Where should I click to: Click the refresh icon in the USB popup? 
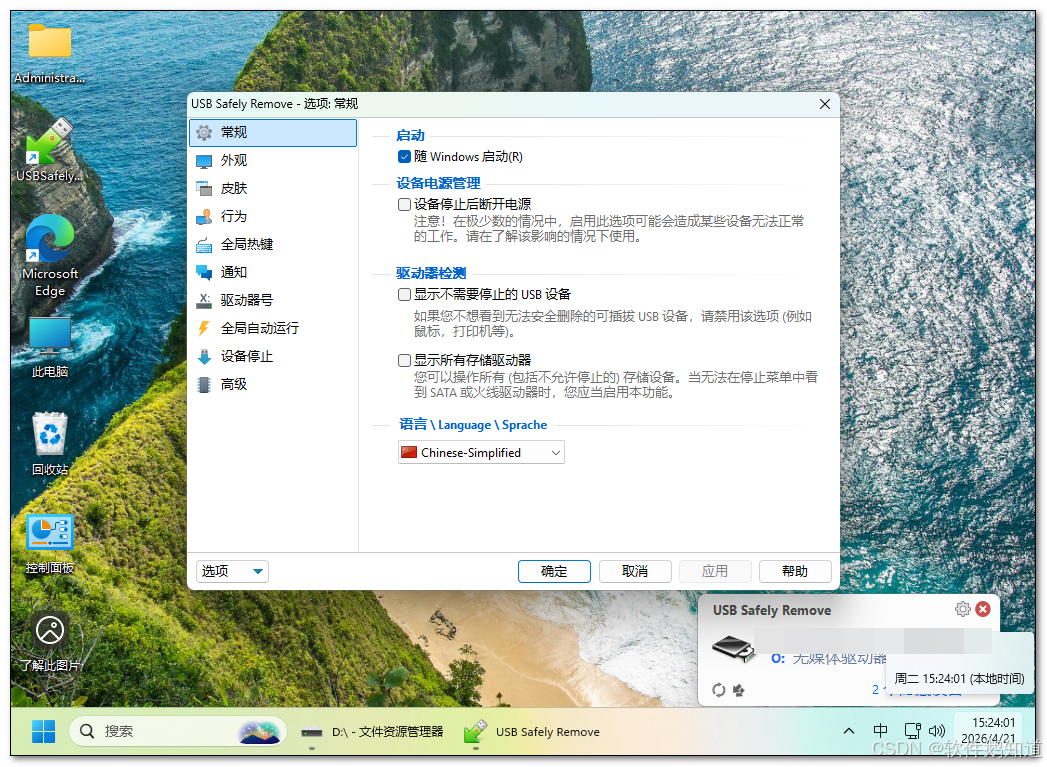click(x=718, y=690)
